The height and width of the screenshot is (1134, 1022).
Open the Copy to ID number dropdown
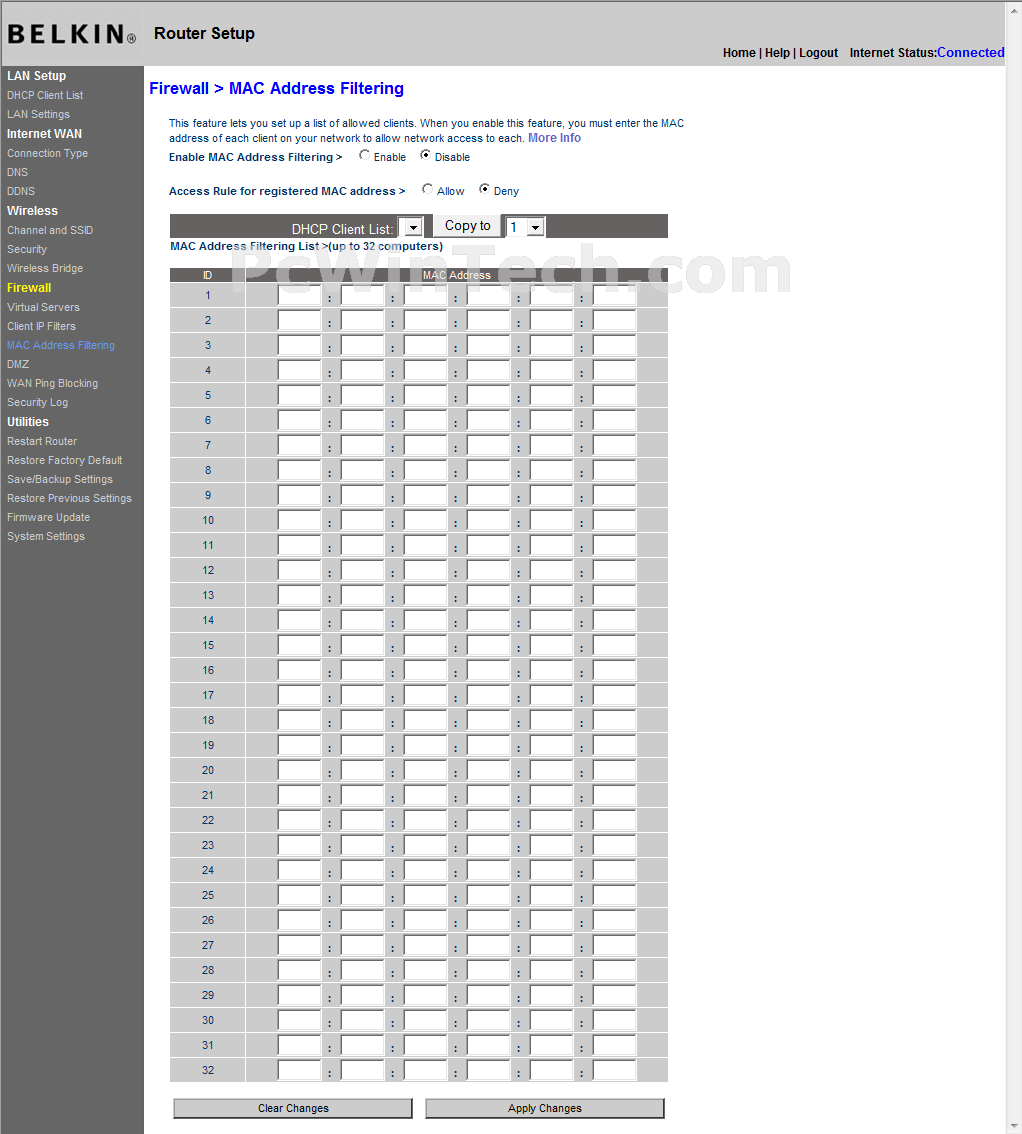(525, 227)
